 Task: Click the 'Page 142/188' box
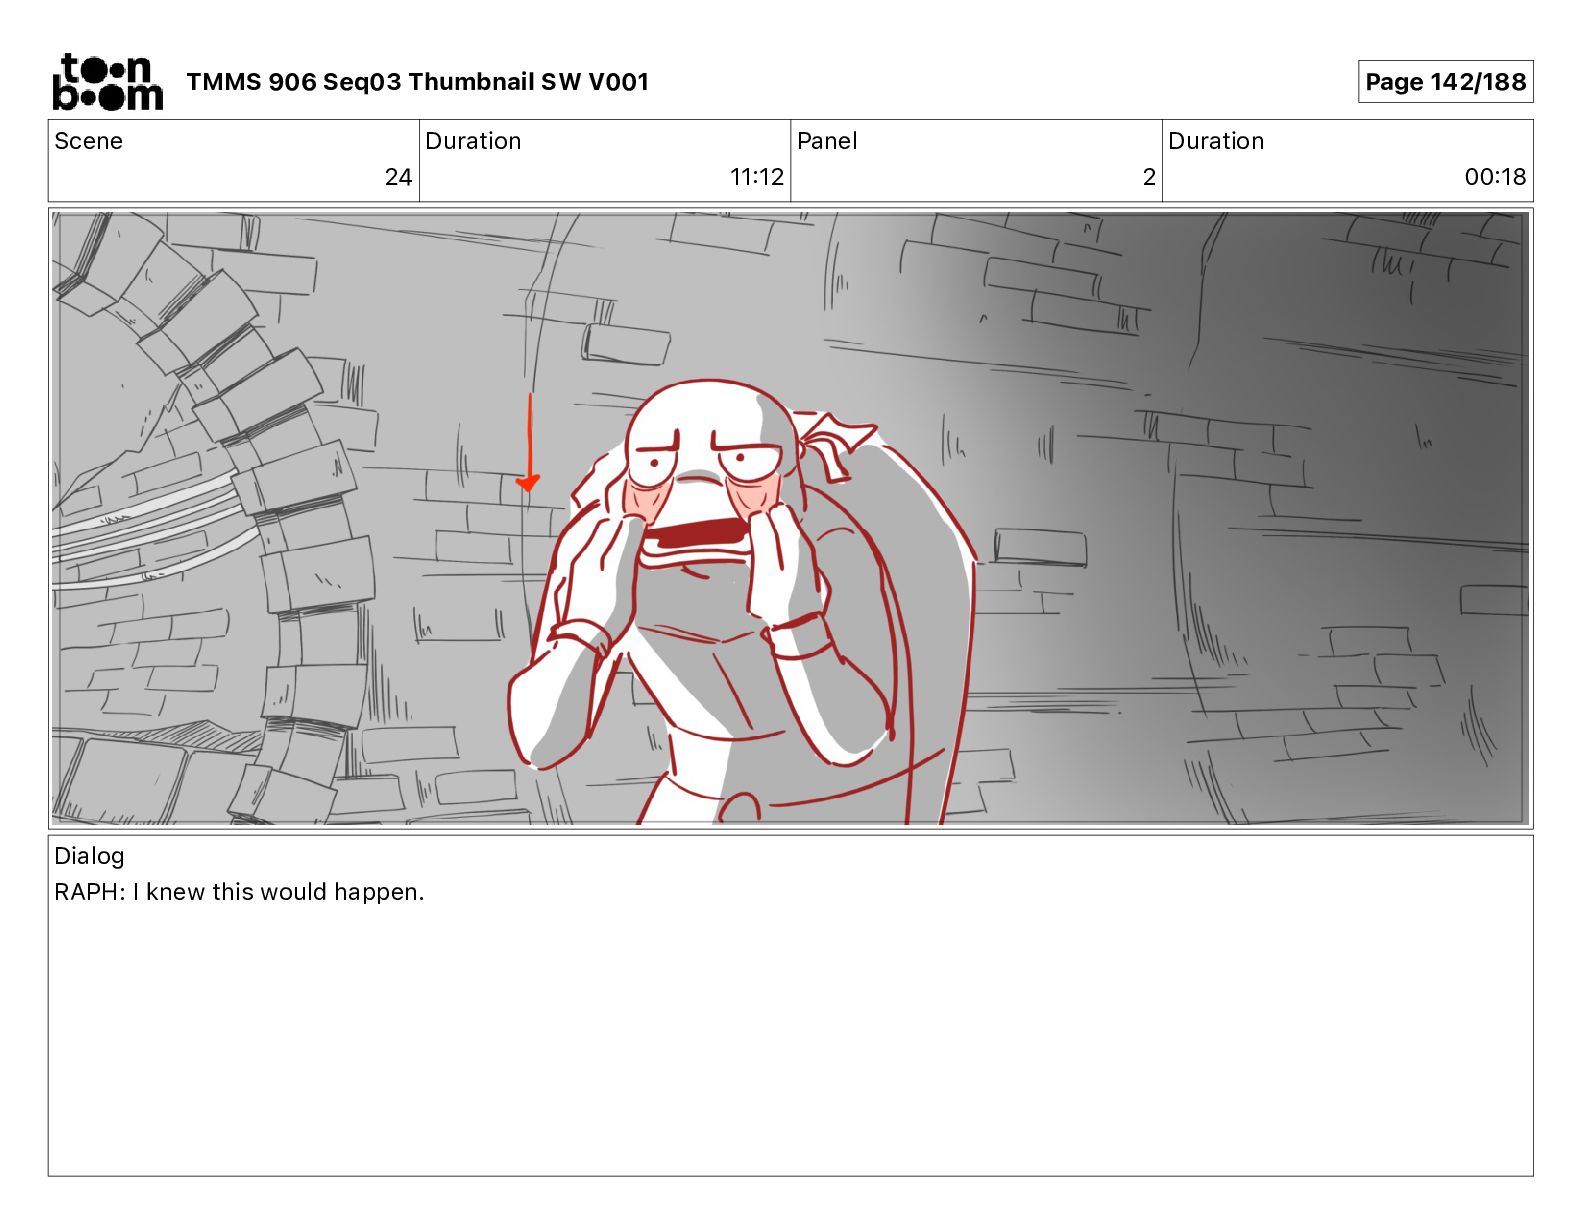[1445, 82]
